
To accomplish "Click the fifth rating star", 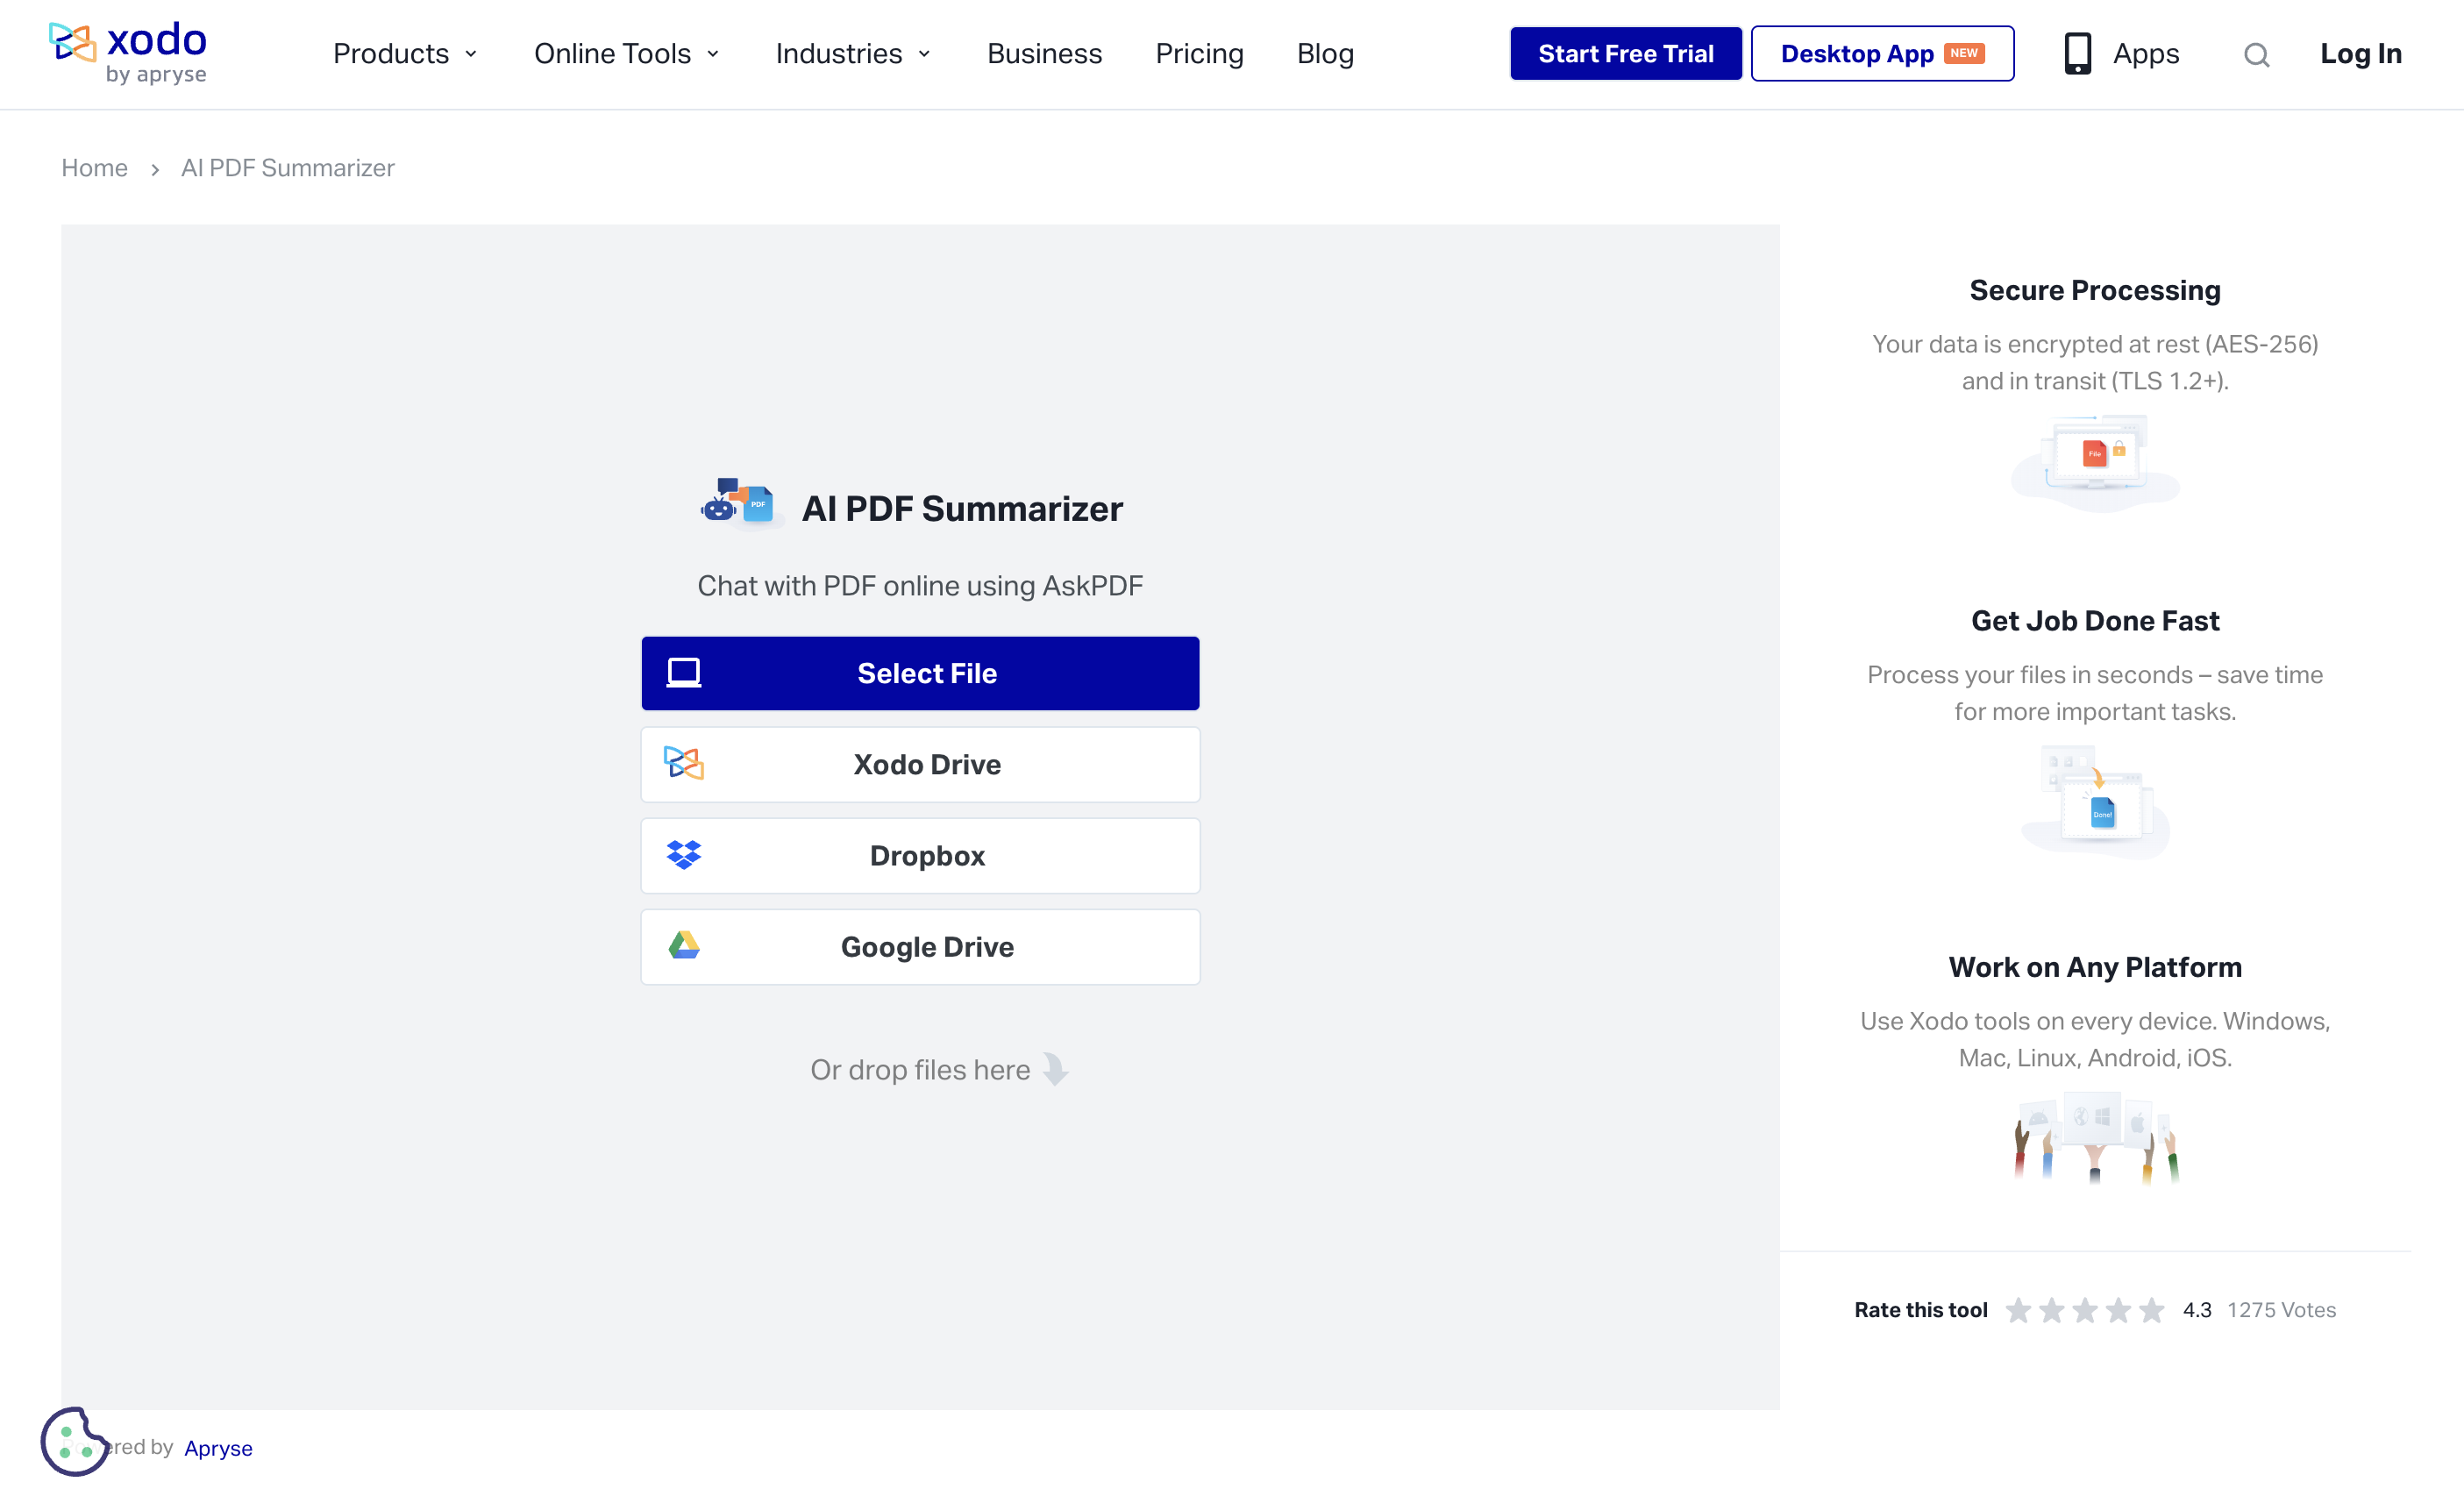I will (x=2151, y=1310).
